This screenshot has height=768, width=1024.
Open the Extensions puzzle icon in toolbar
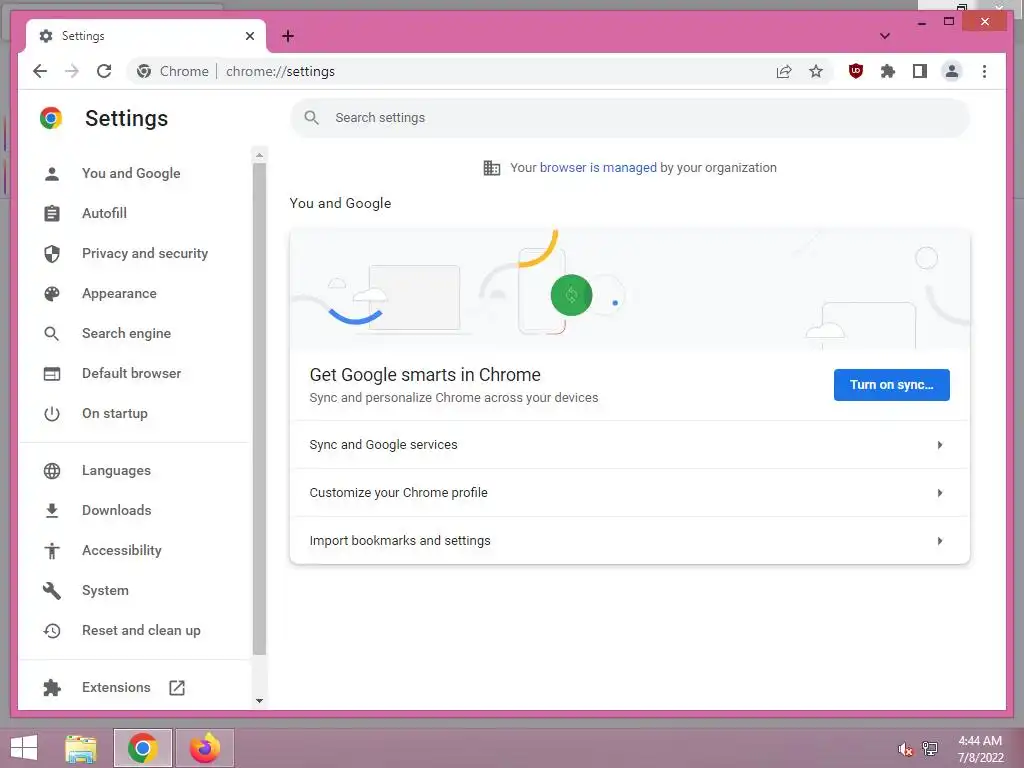(888, 71)
